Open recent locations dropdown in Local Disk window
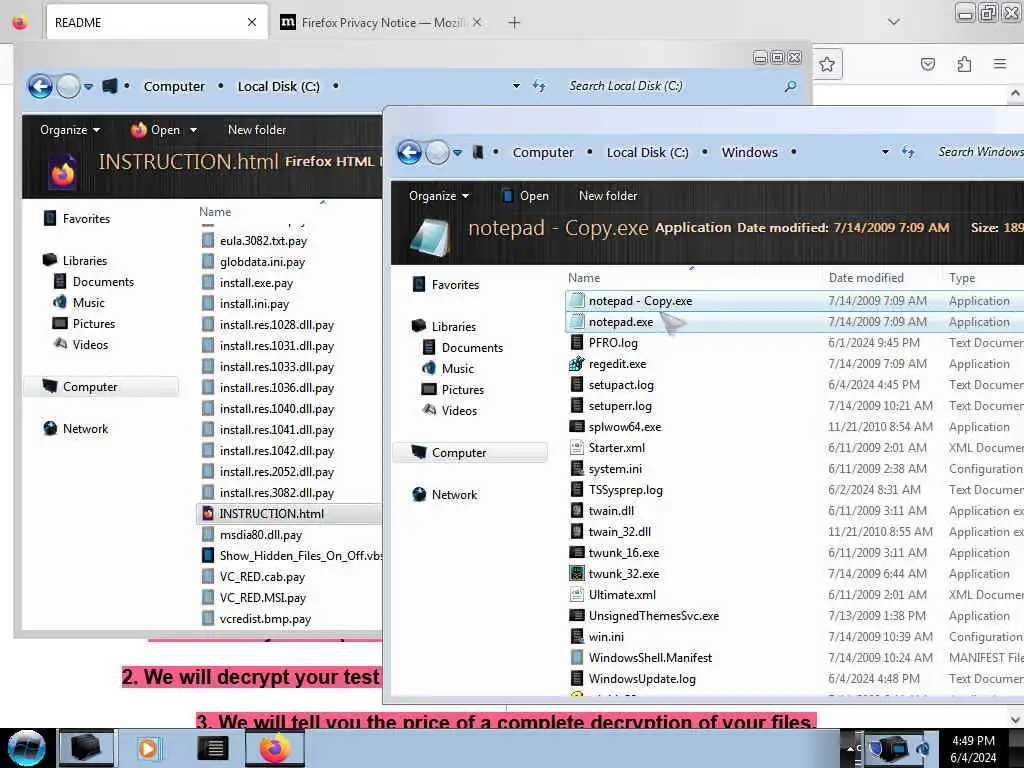Screen dimensions: 1024x768 coord(88,86)
